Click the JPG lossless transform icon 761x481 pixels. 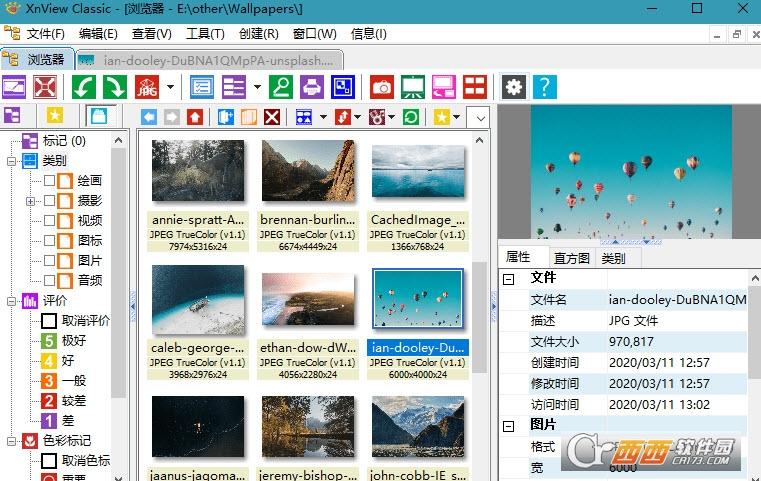pos(149,87)
